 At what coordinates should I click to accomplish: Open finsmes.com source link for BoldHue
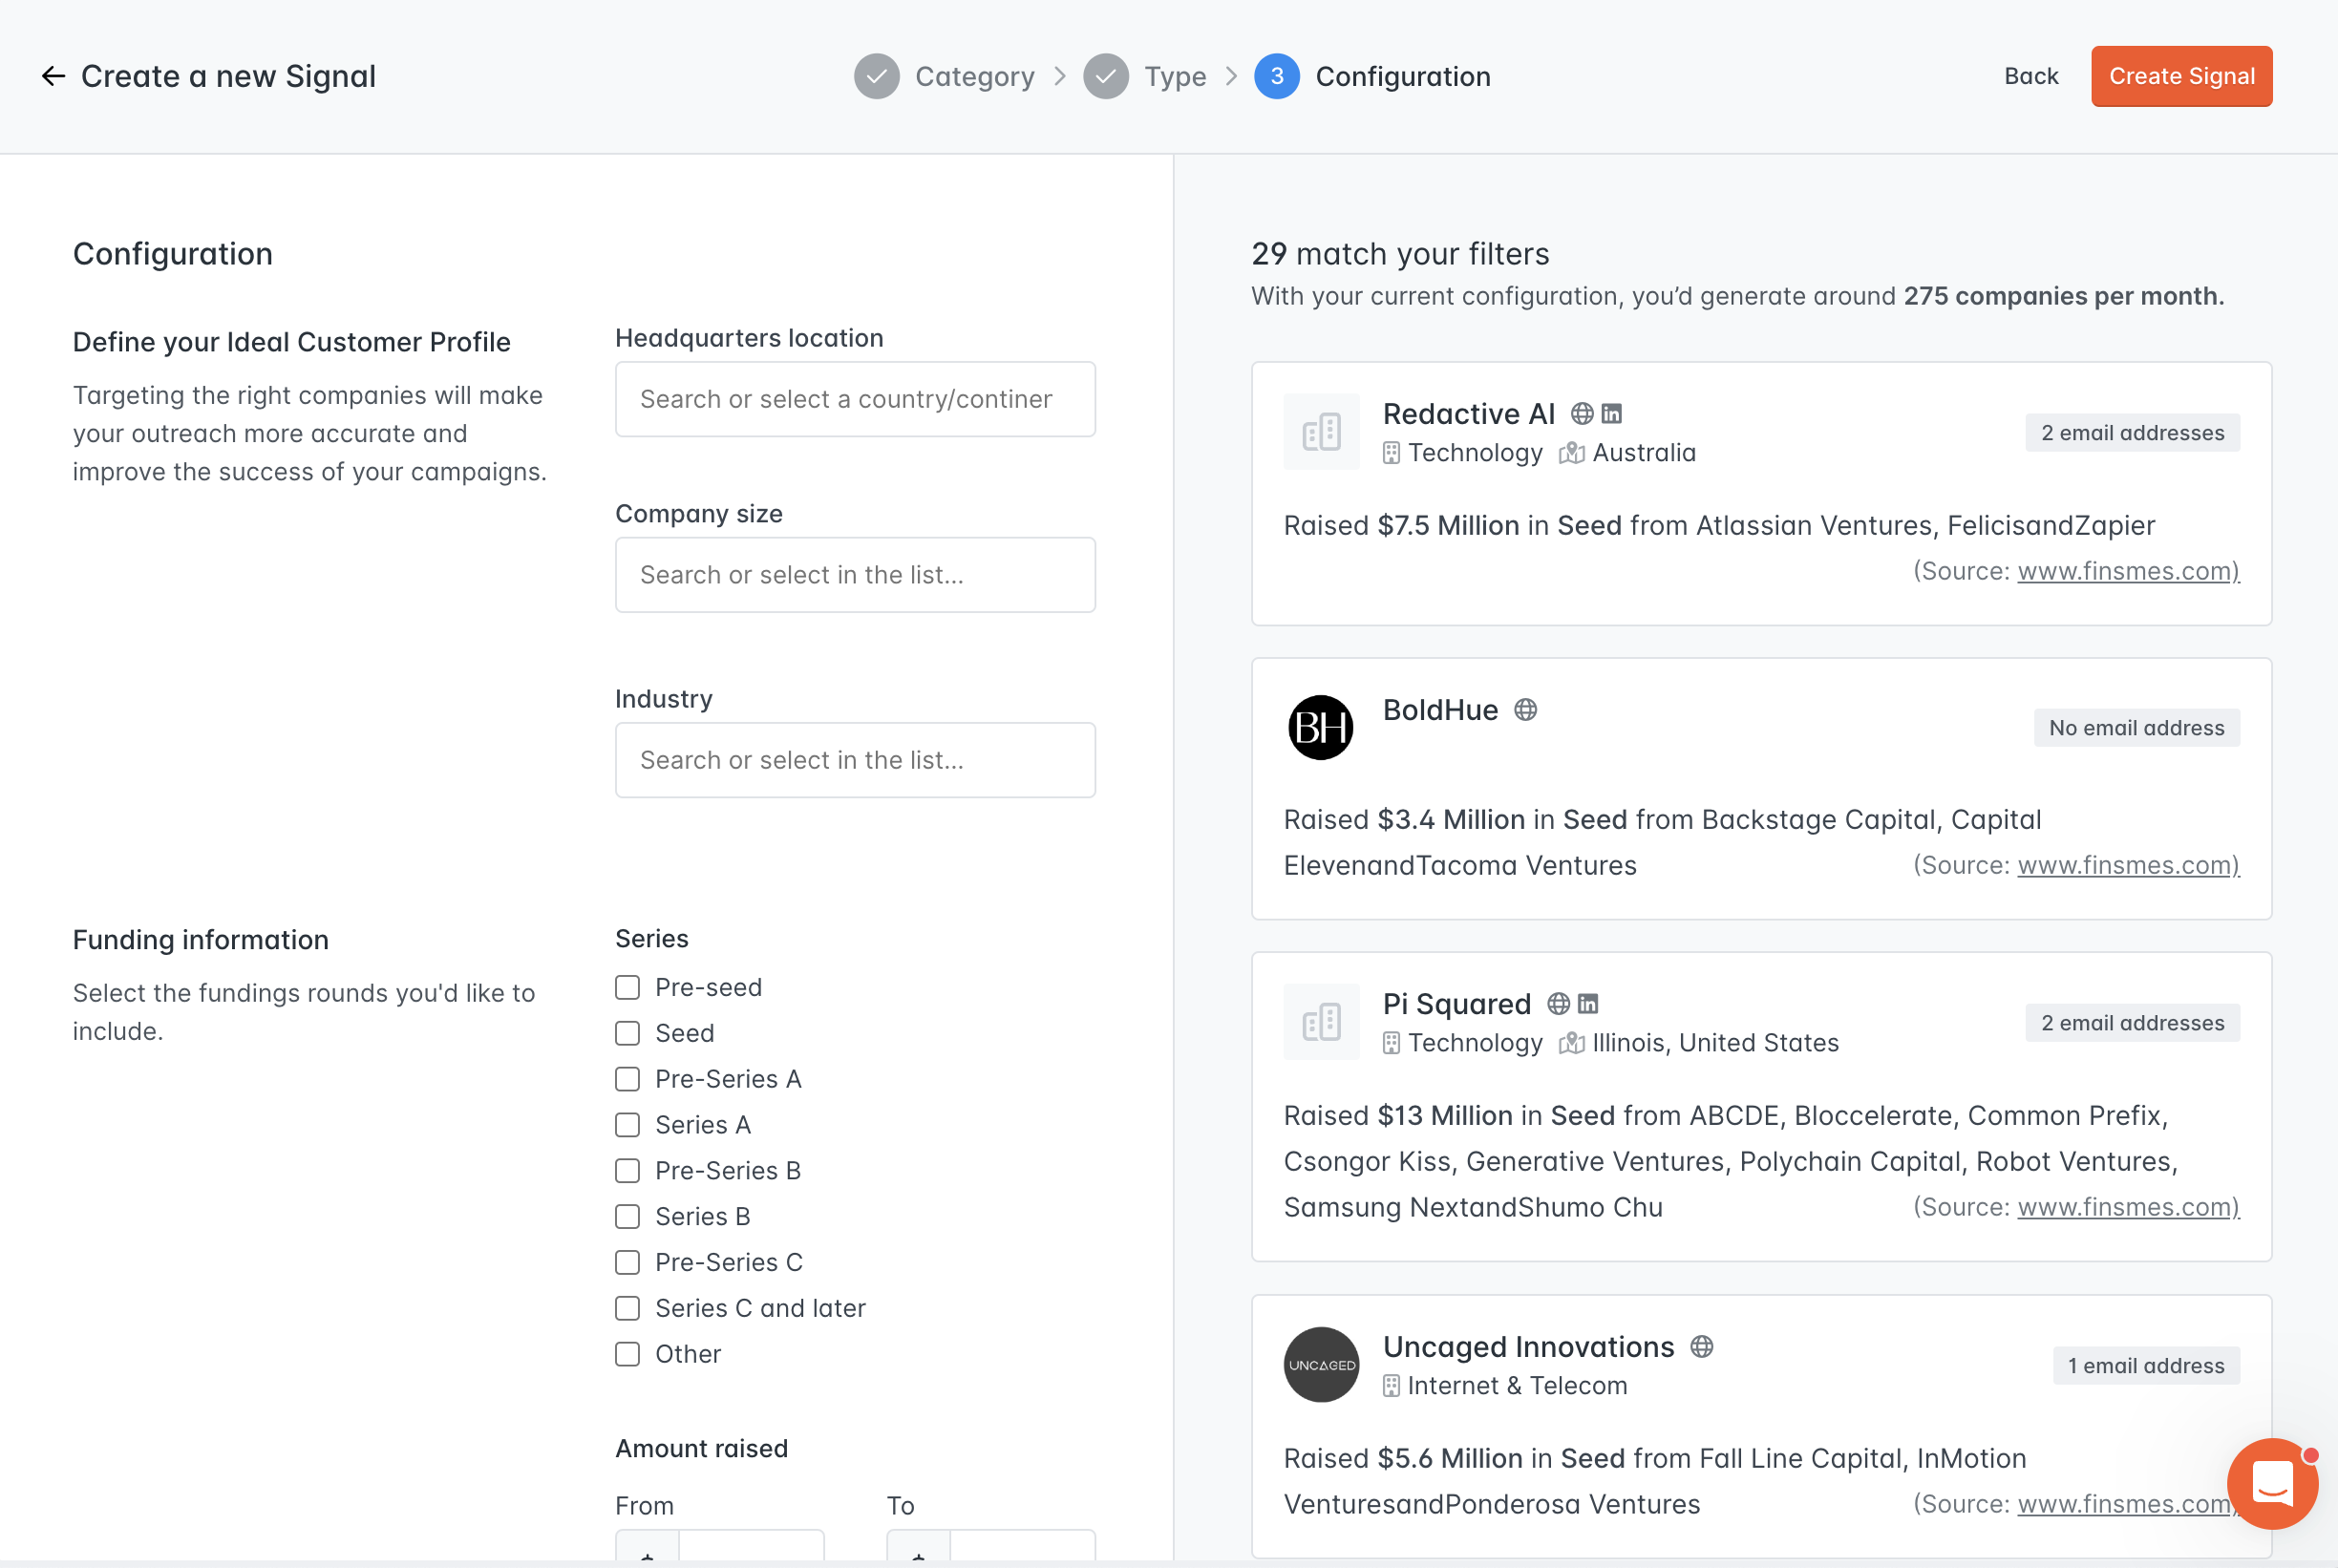[2127, 865]
